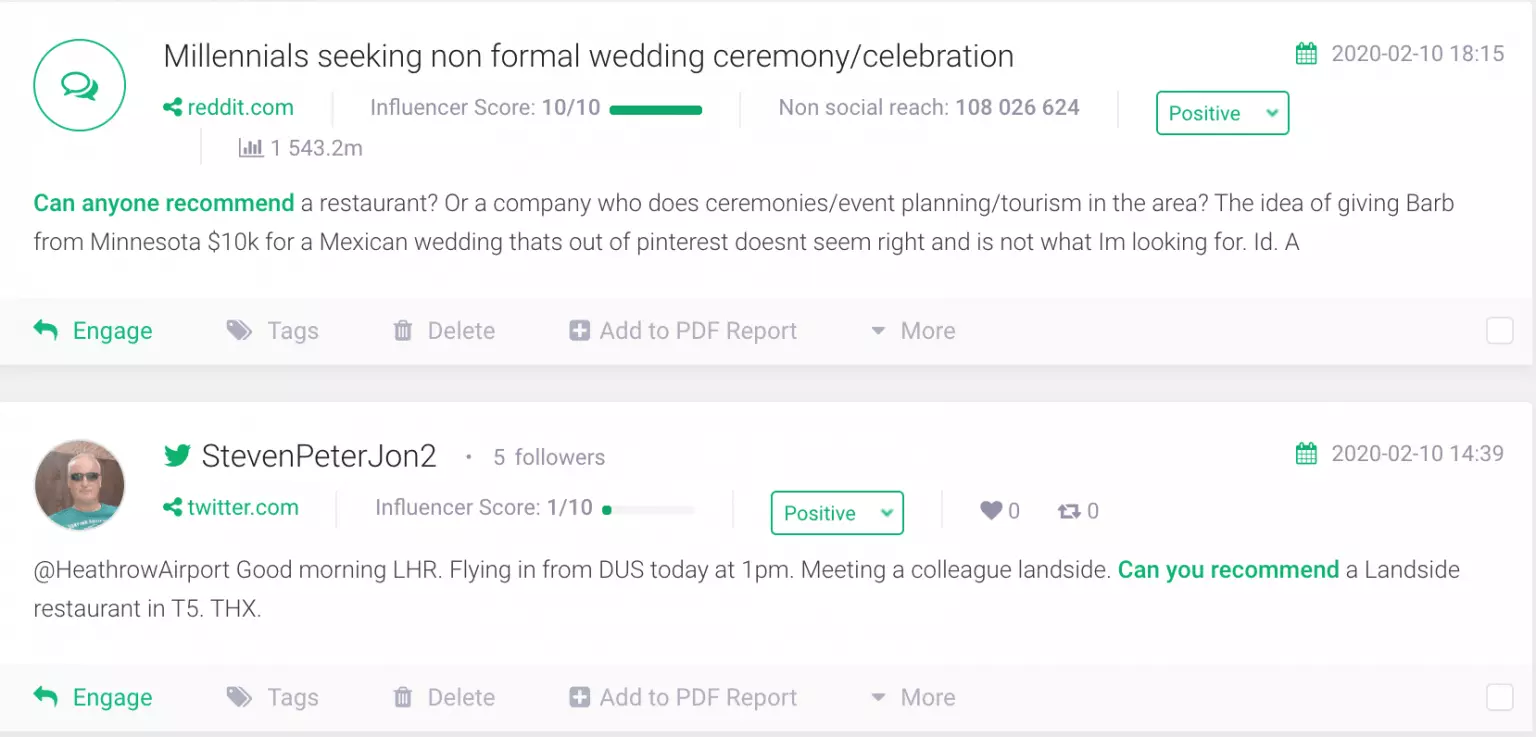
Task: Click the calendar icon beside 2020-02-10 18:15
Action: (x=1306, y=54)
